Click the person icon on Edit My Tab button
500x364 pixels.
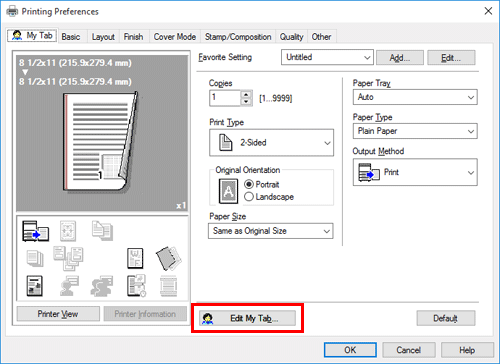point(208,319)
